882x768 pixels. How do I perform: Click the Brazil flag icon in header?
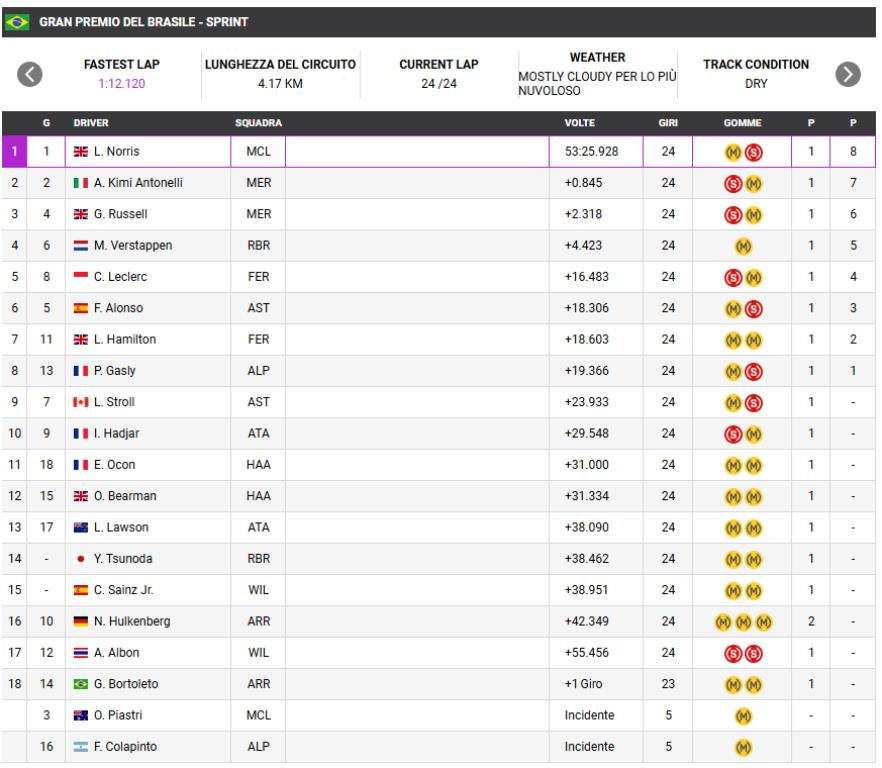17,22
